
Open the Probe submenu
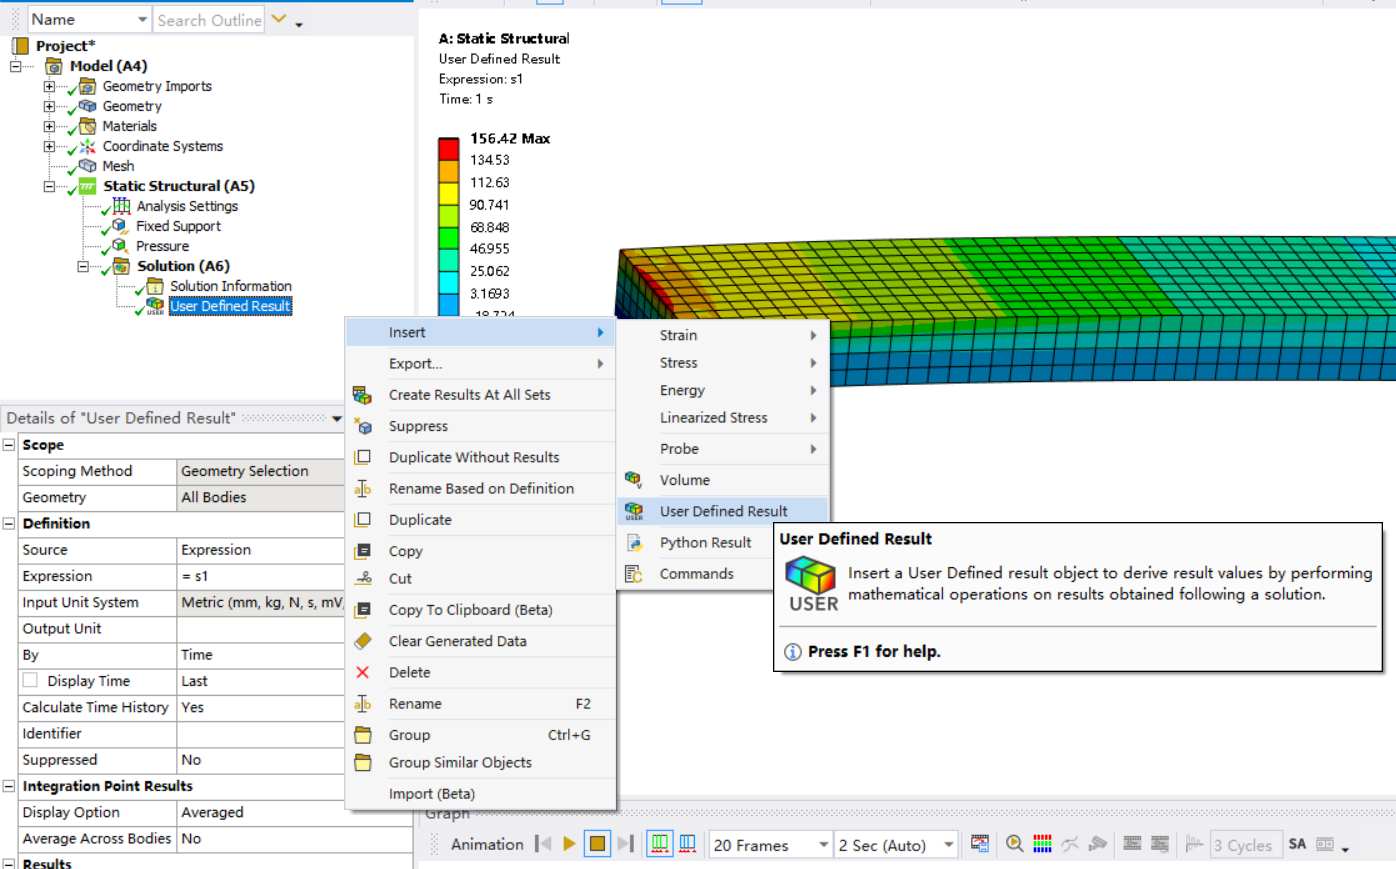(x=723, y=449)
